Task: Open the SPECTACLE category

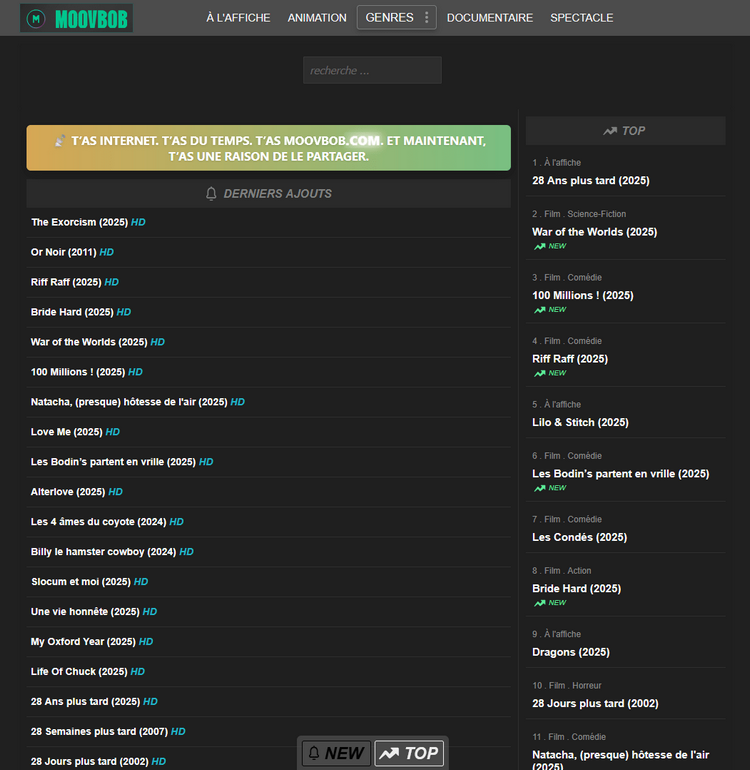Action: [582, 18]
